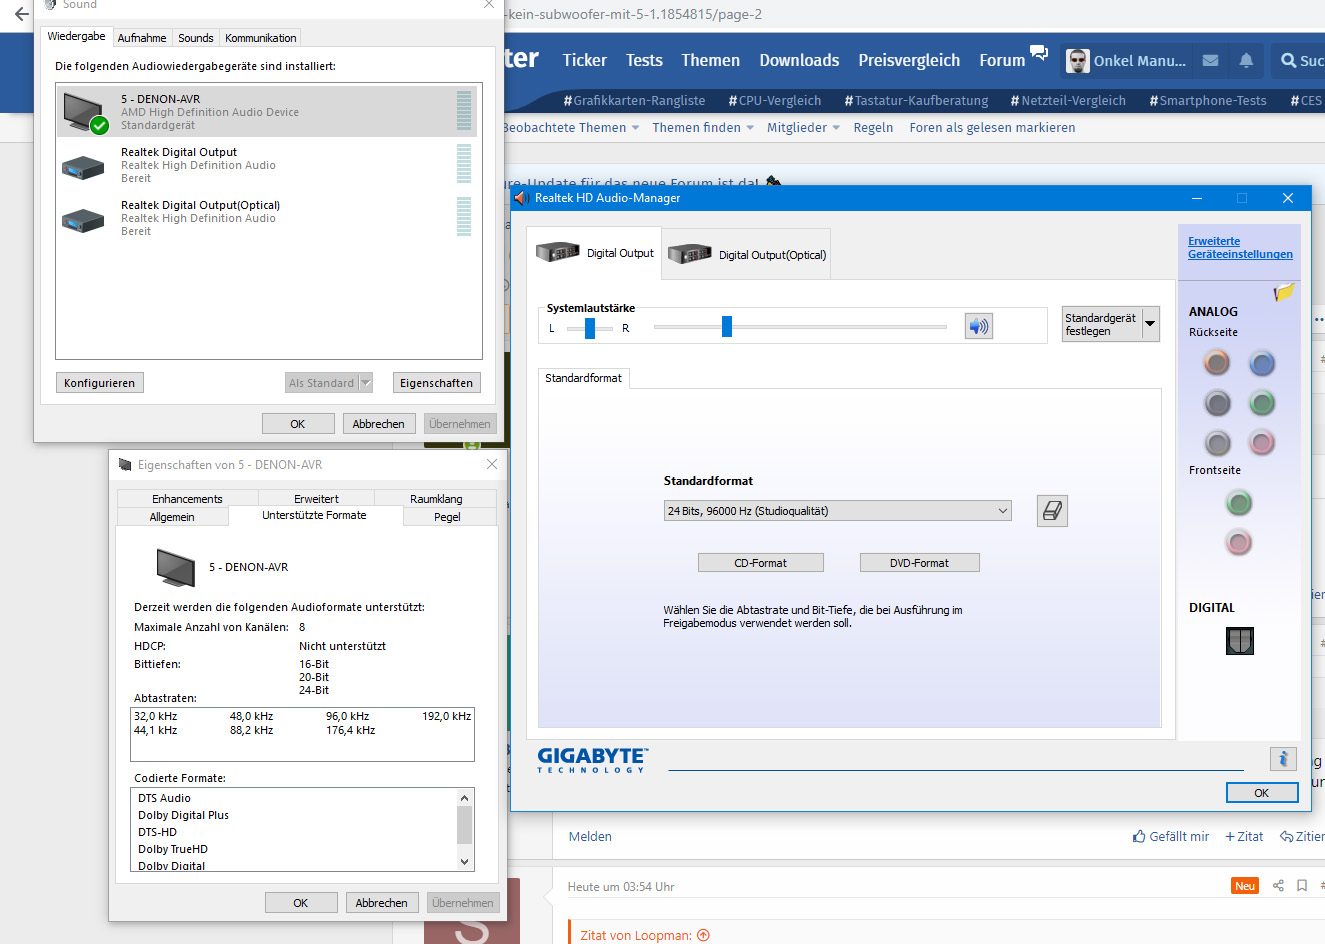Click the rear grey audio jack
Image resolution: width=1325 pixels, height=944 pixels.
pyautogui.click(x=1217, y=442)
